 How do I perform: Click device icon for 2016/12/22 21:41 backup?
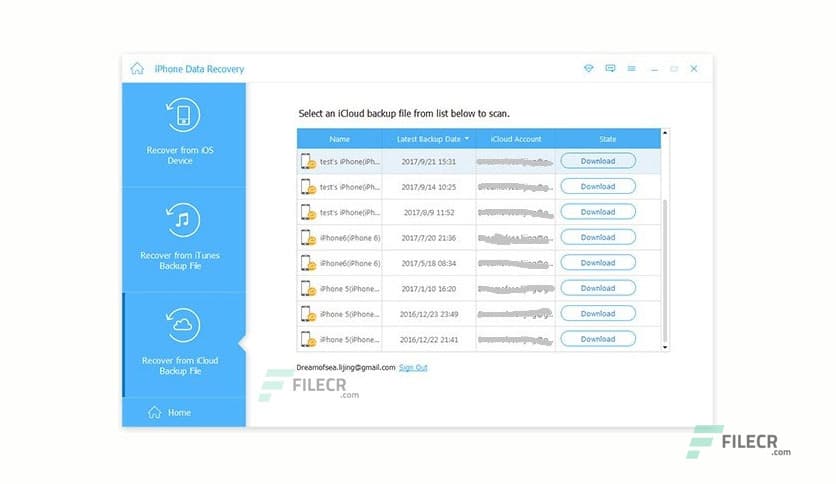(308, 340)
